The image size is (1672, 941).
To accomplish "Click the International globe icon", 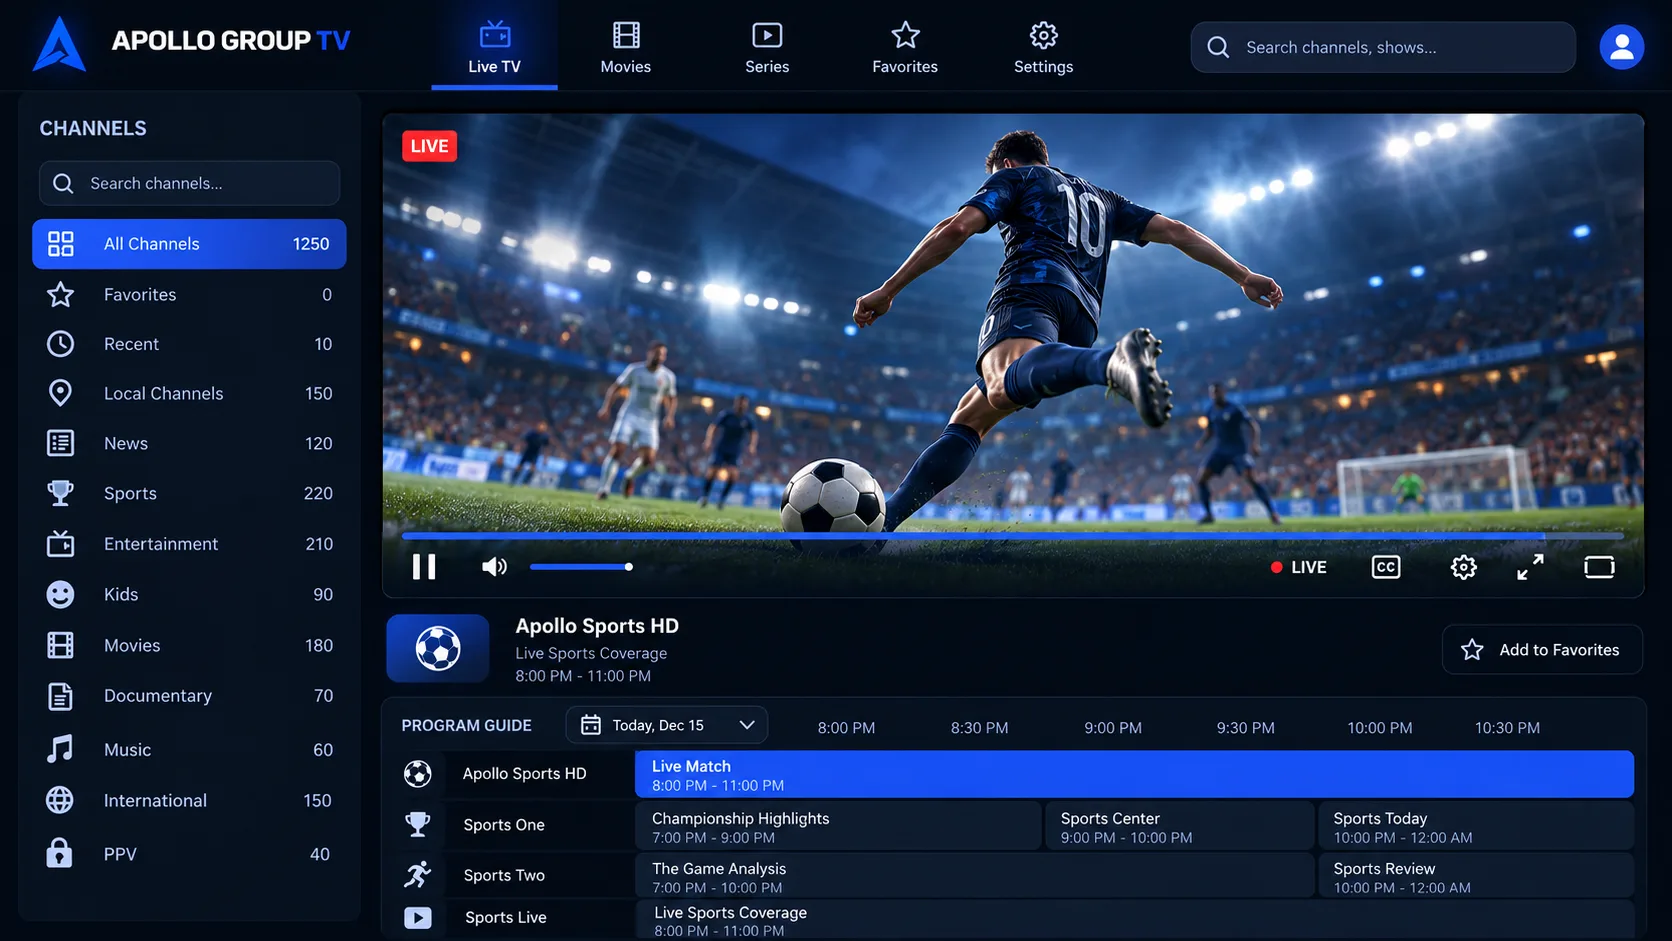I will 60,800.
